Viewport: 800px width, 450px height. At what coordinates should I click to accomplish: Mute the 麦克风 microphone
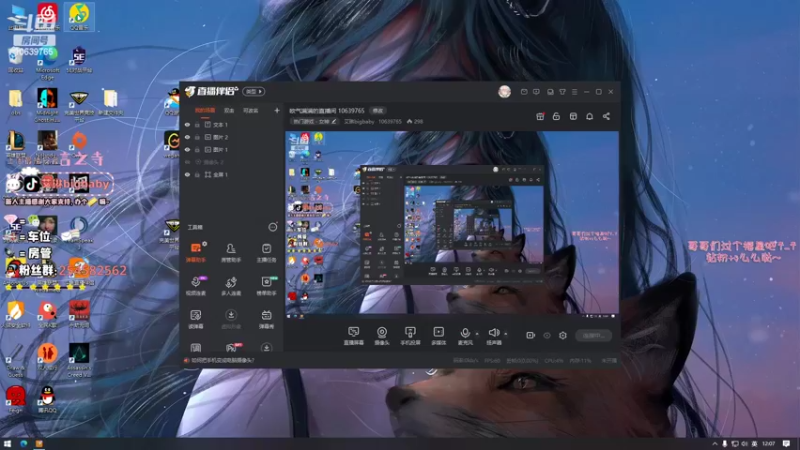coord(465,336)
